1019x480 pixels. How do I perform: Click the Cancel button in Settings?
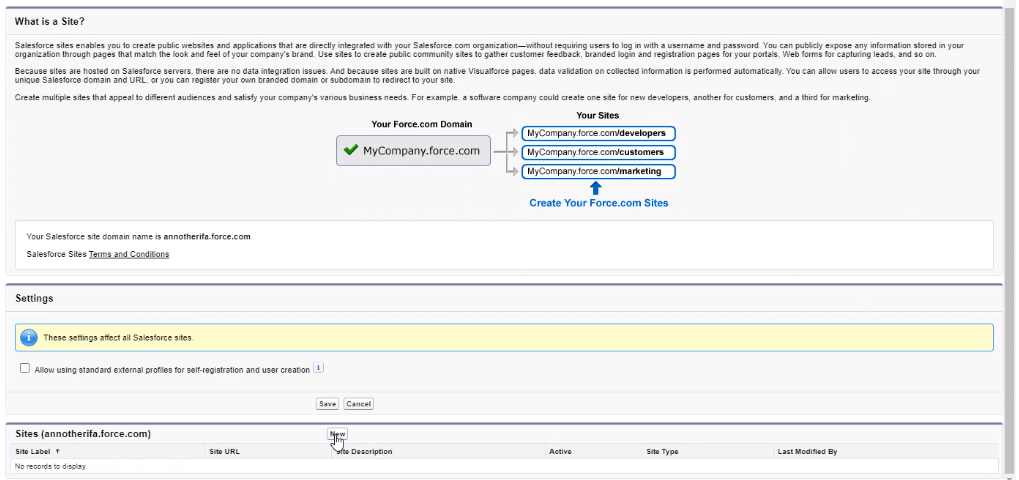click(x=358, y=404)
